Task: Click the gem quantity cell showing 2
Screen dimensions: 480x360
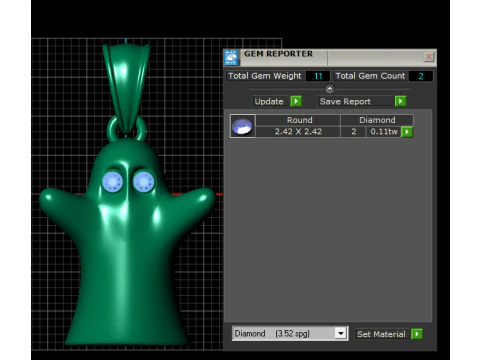Action: (x=354, y=132)
